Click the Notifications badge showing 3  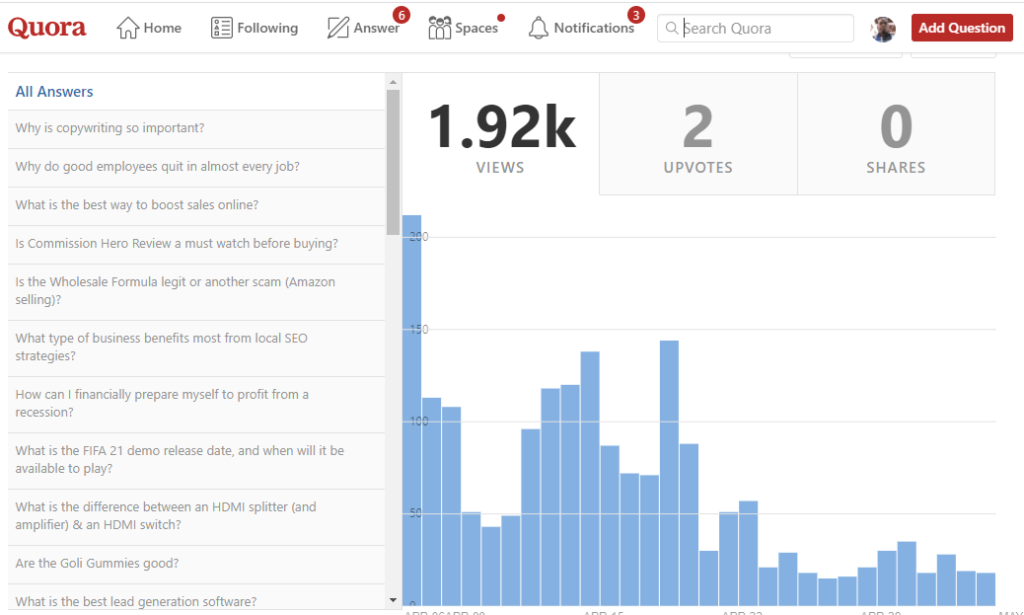pyautogui.click(x=635, y=14)
